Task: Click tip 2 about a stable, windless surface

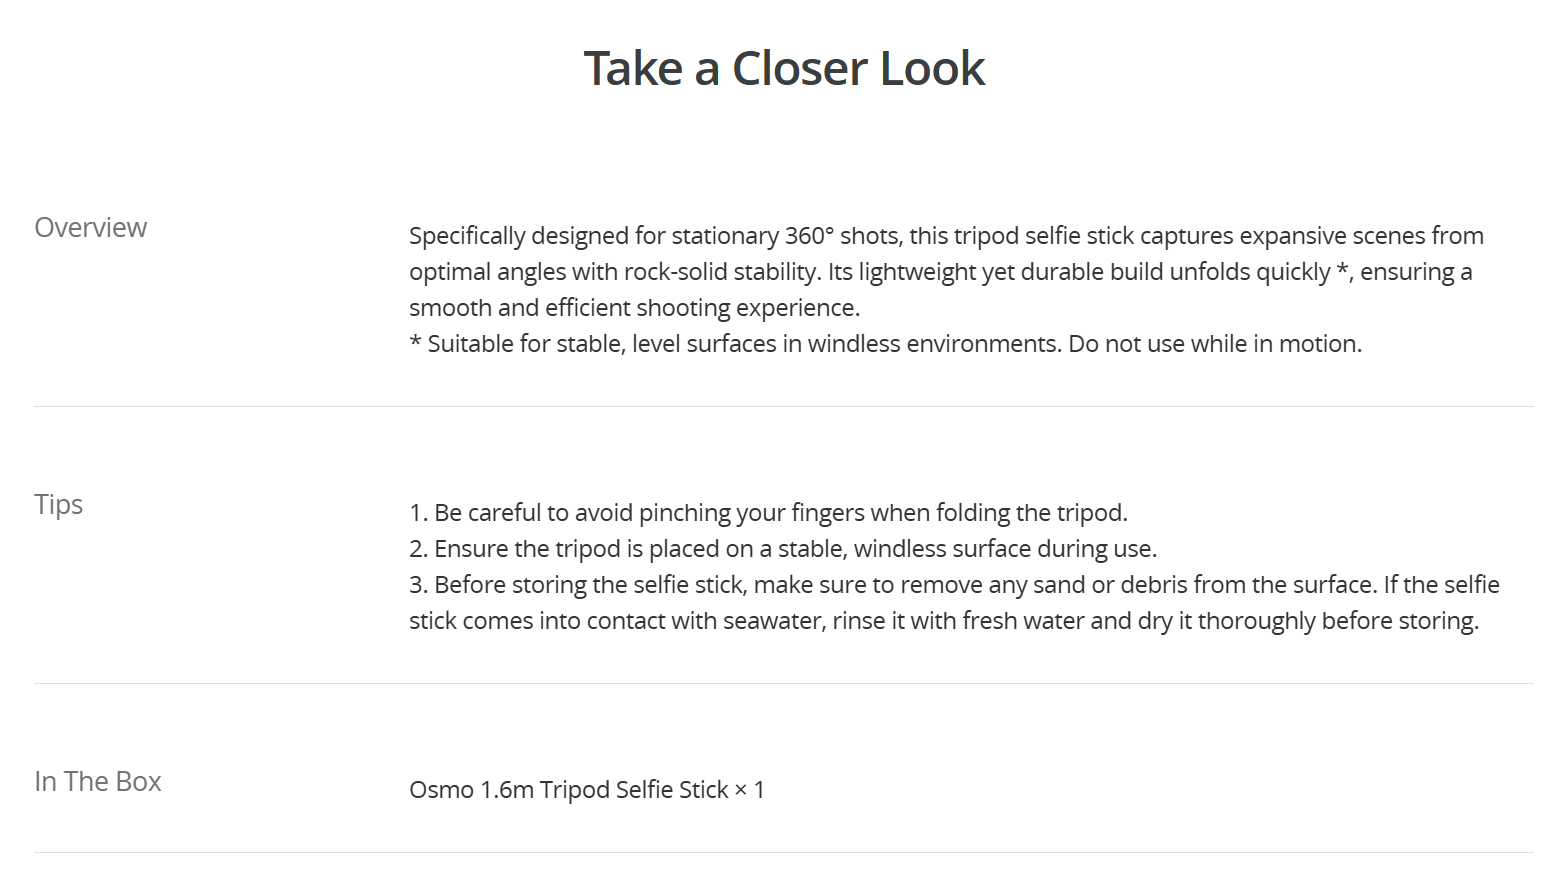Action: point(783,549)
